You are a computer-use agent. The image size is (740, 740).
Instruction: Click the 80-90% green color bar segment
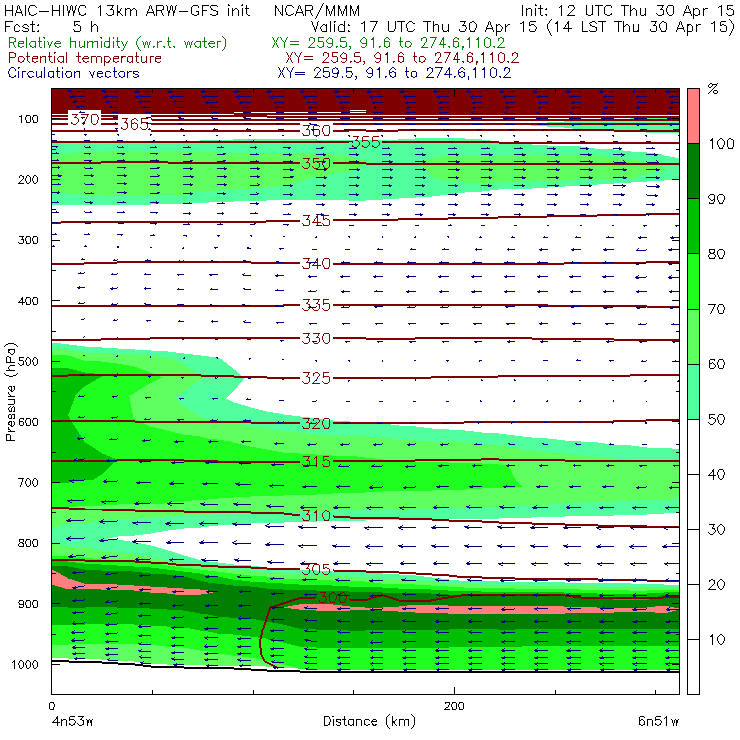pyautogui.click(x=693, y=226)
